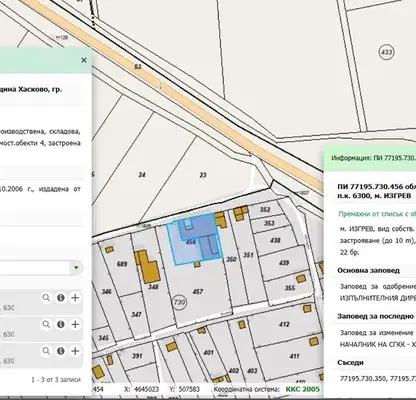
Task: Click parcel label 403 on the map
Action: pyautogui.click(x=252, y=371)
